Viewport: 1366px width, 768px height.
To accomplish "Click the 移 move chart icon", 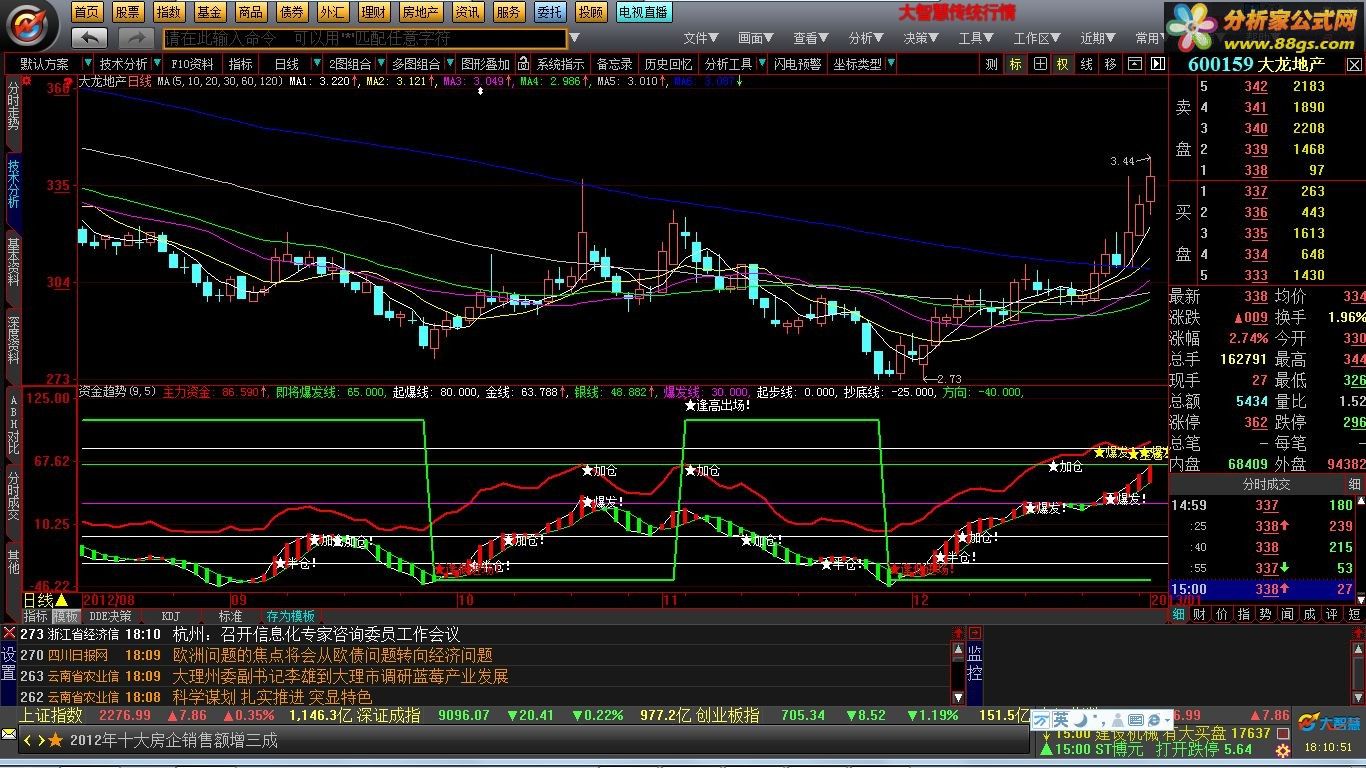I will pos(1110,64).
